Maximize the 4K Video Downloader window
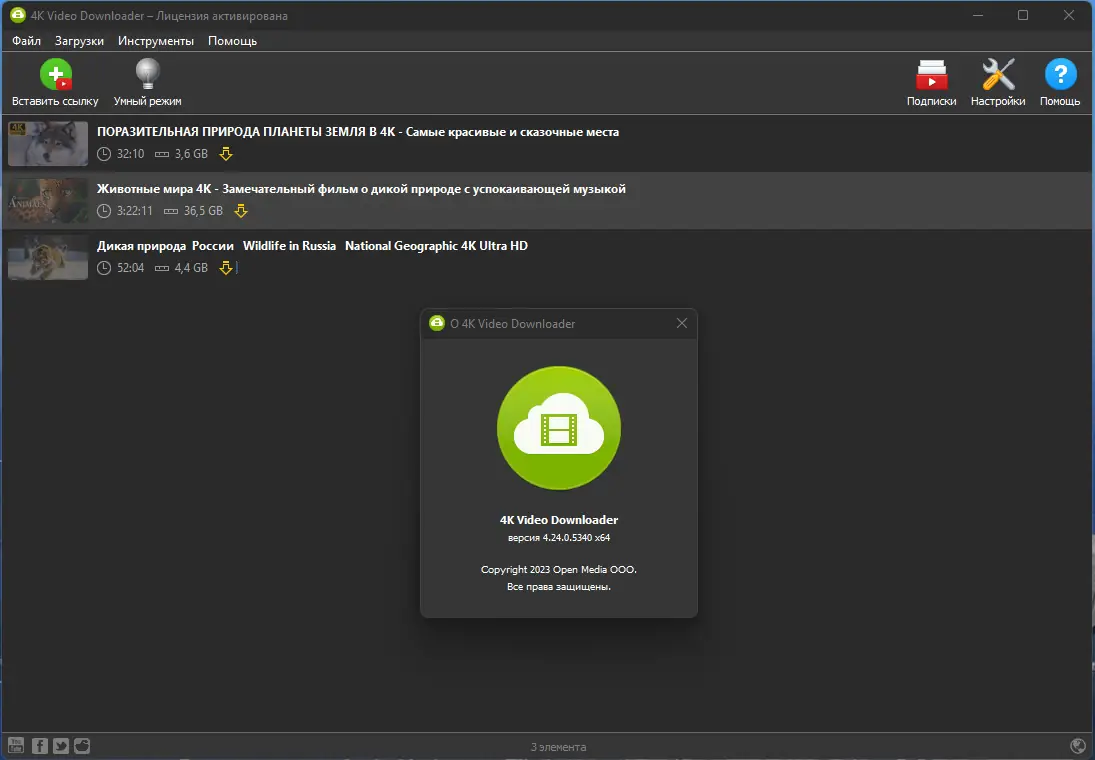This screenshot has width=1095, height=760. (1023, 15)
